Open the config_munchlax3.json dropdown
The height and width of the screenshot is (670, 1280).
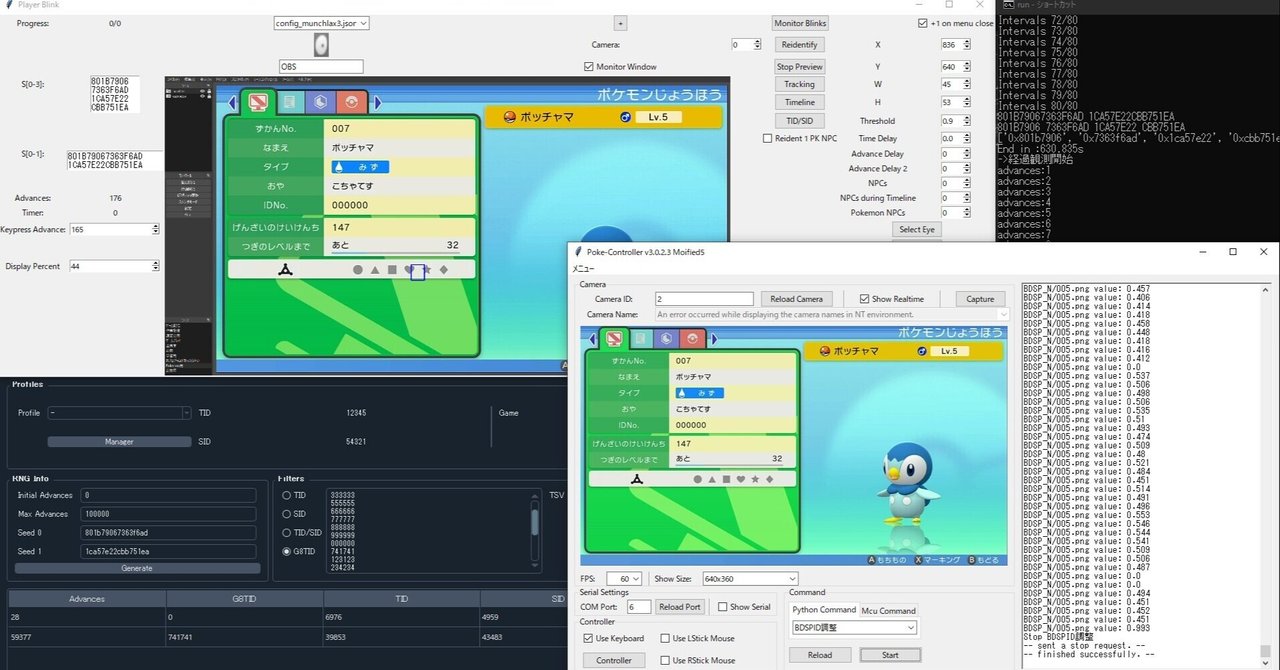click(x=320, y=23)
